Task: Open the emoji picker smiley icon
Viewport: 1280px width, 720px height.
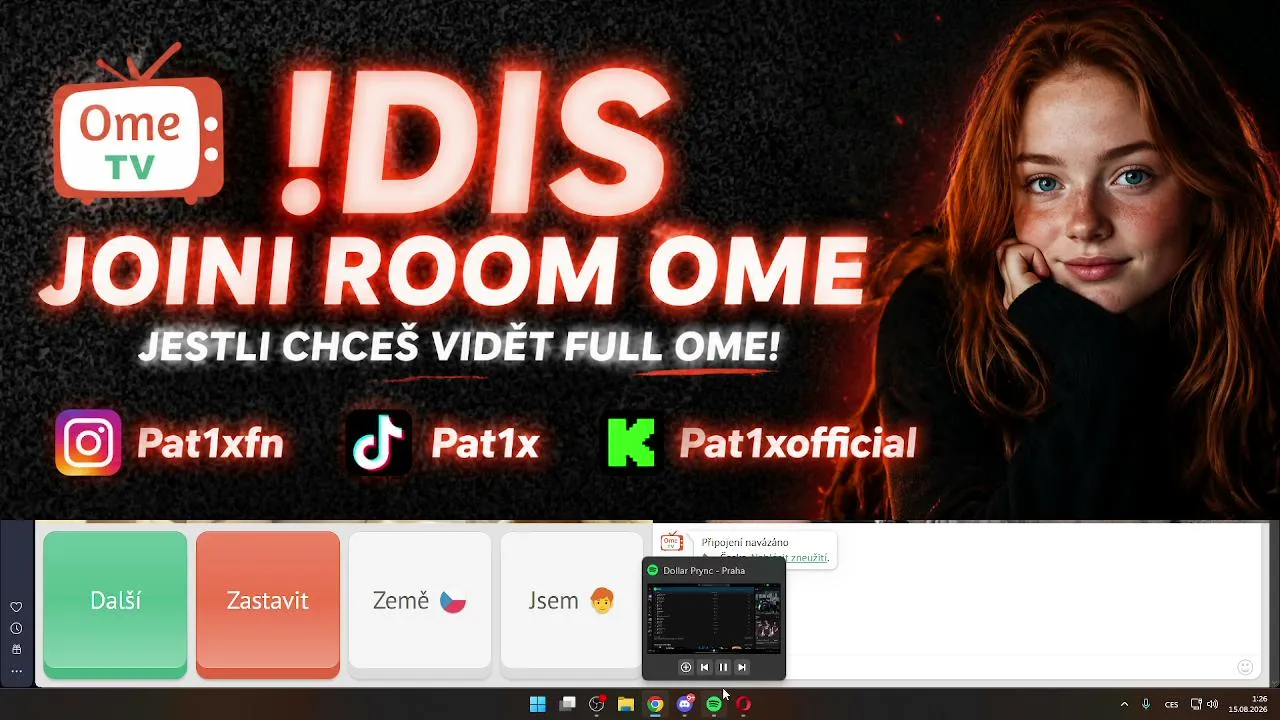Action: click(1245, 667)
